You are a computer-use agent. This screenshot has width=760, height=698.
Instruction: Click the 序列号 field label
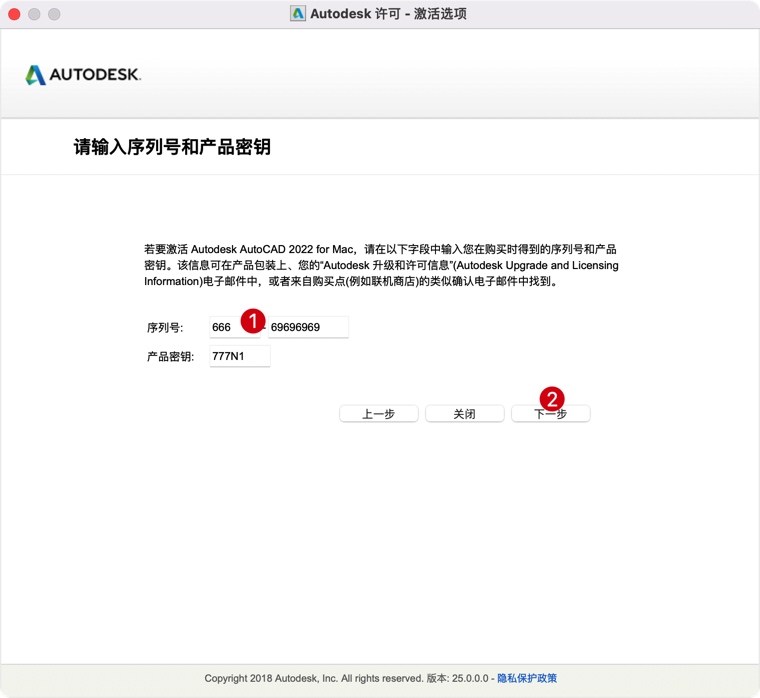click(165, 328)
